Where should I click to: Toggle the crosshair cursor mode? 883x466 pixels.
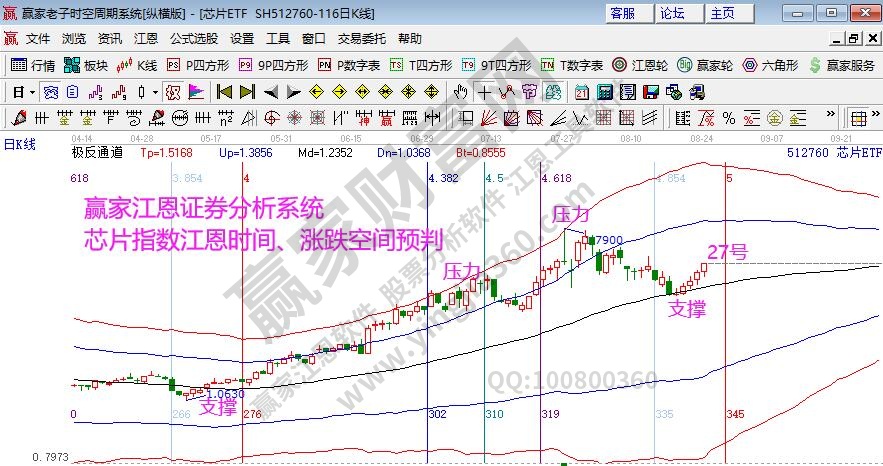(484, 92)
